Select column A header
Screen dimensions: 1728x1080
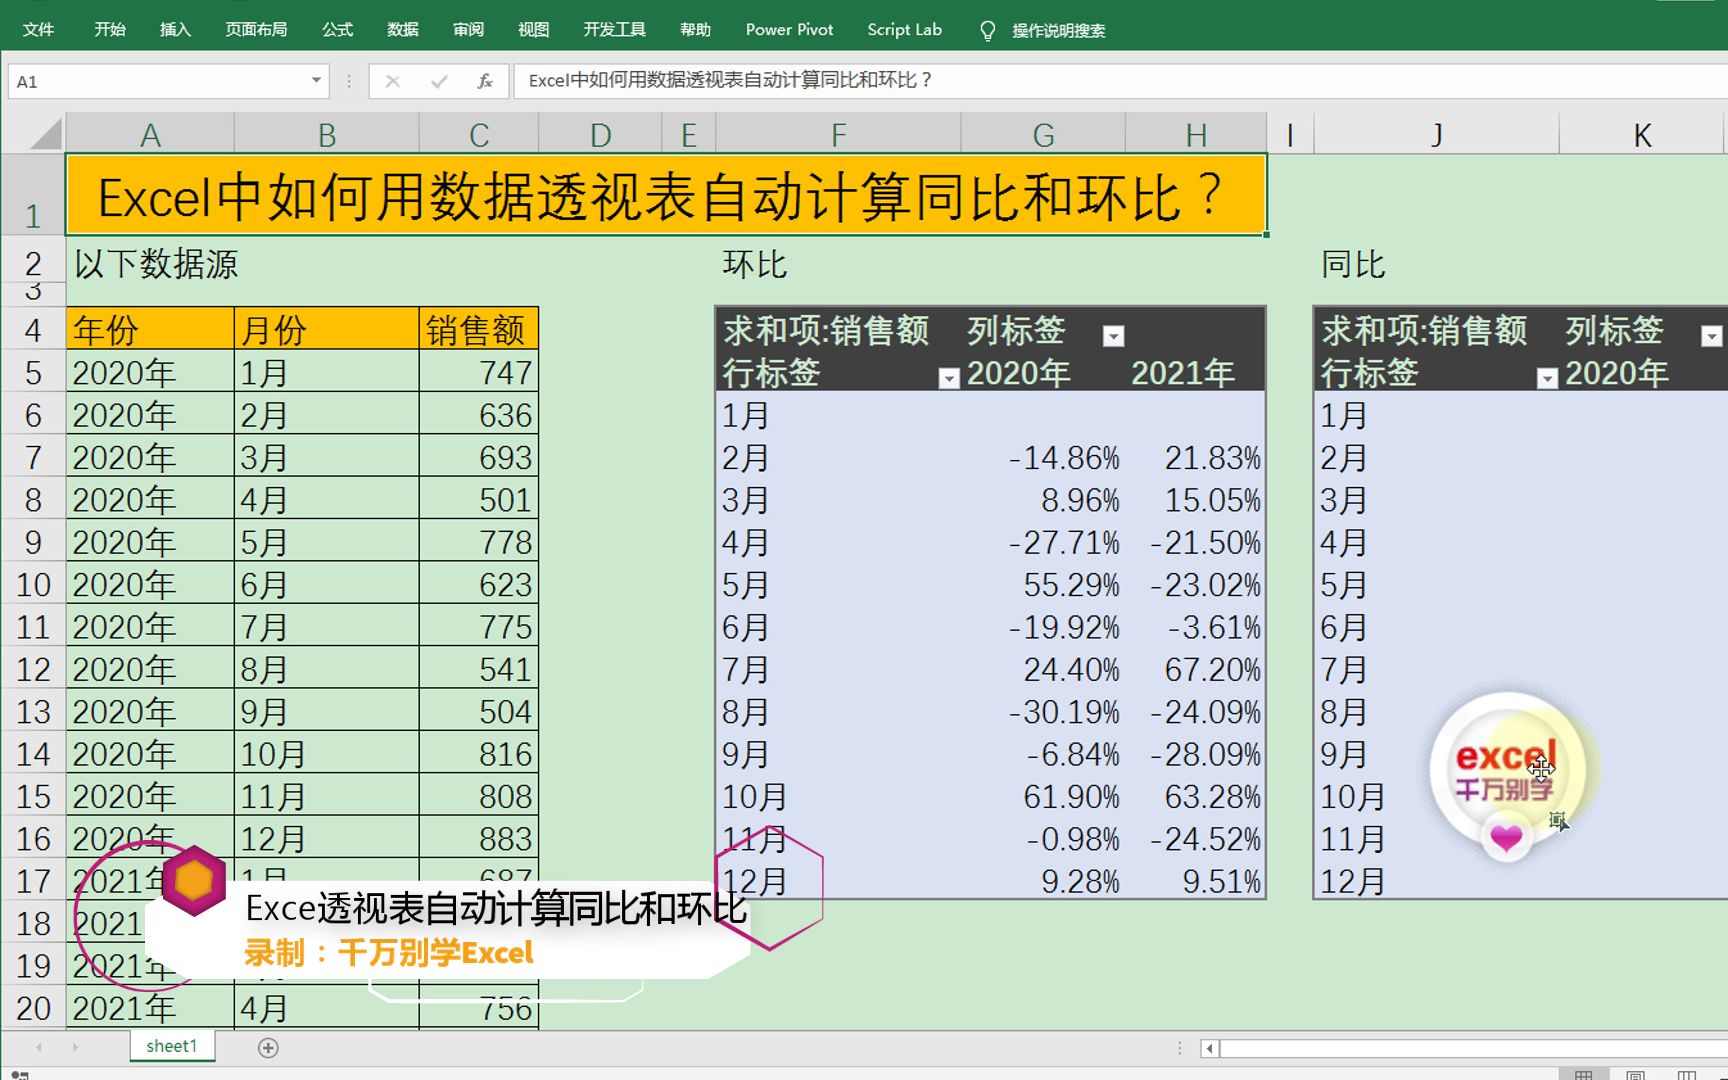pyautogui.click(x=150, y=134)
